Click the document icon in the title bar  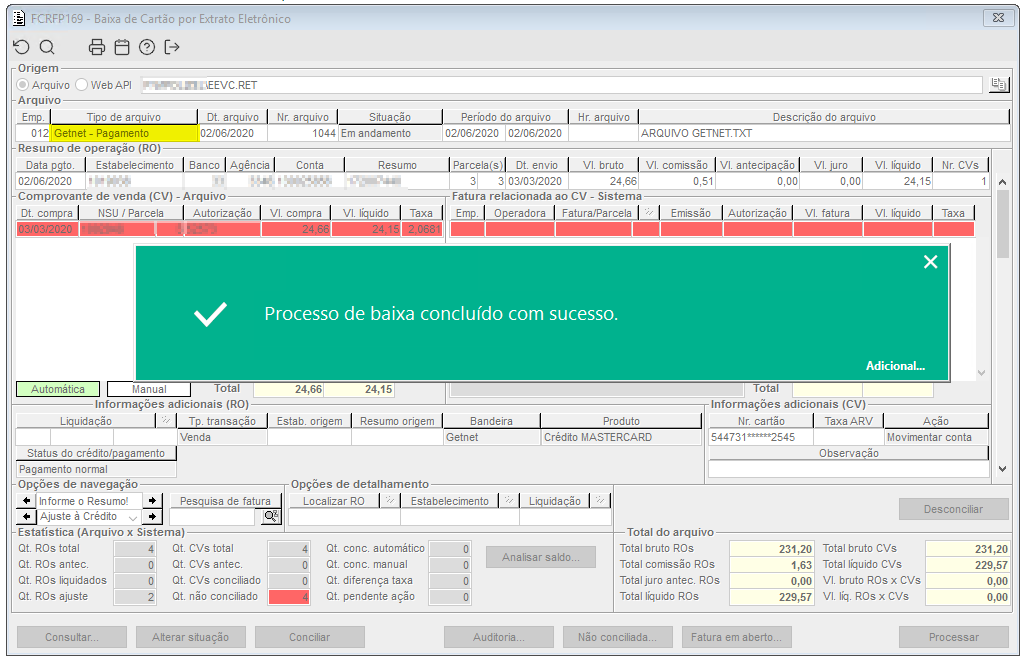20,18
